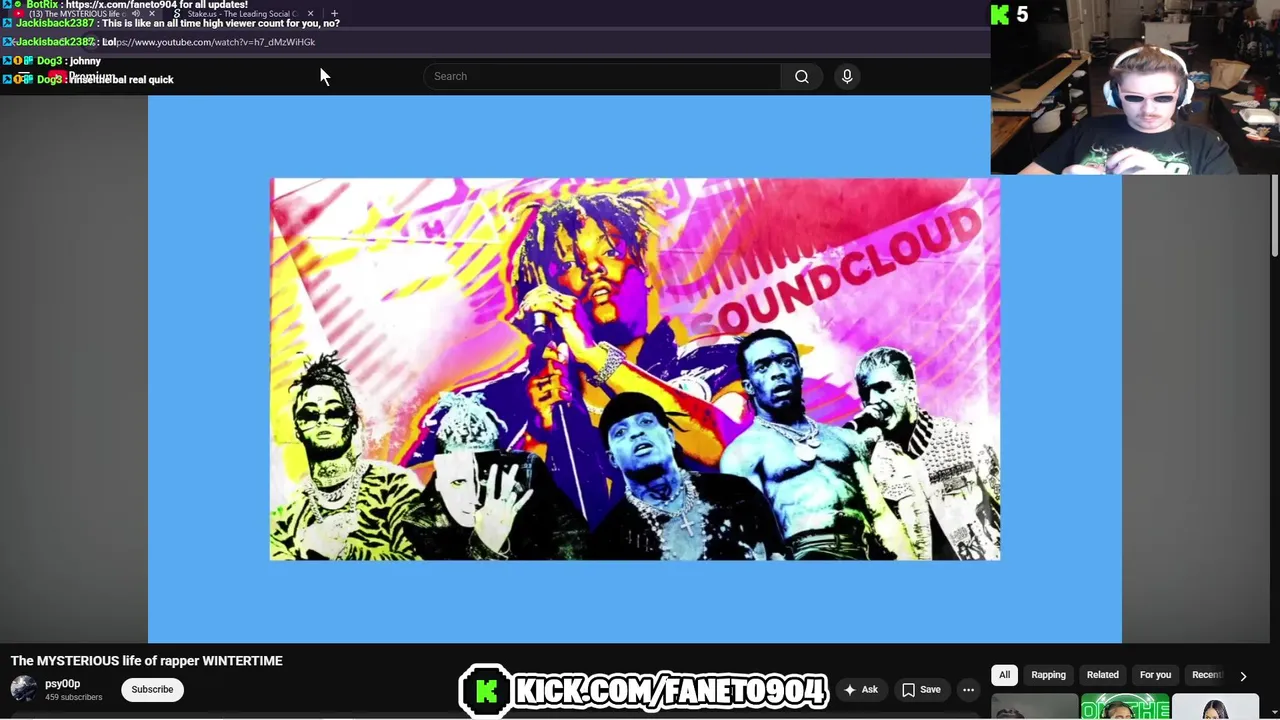This screenshot has height=720, width=1280.
Task: Select the Rapping filter chip
Action: pyautogui.click(x=1048, y=675)
